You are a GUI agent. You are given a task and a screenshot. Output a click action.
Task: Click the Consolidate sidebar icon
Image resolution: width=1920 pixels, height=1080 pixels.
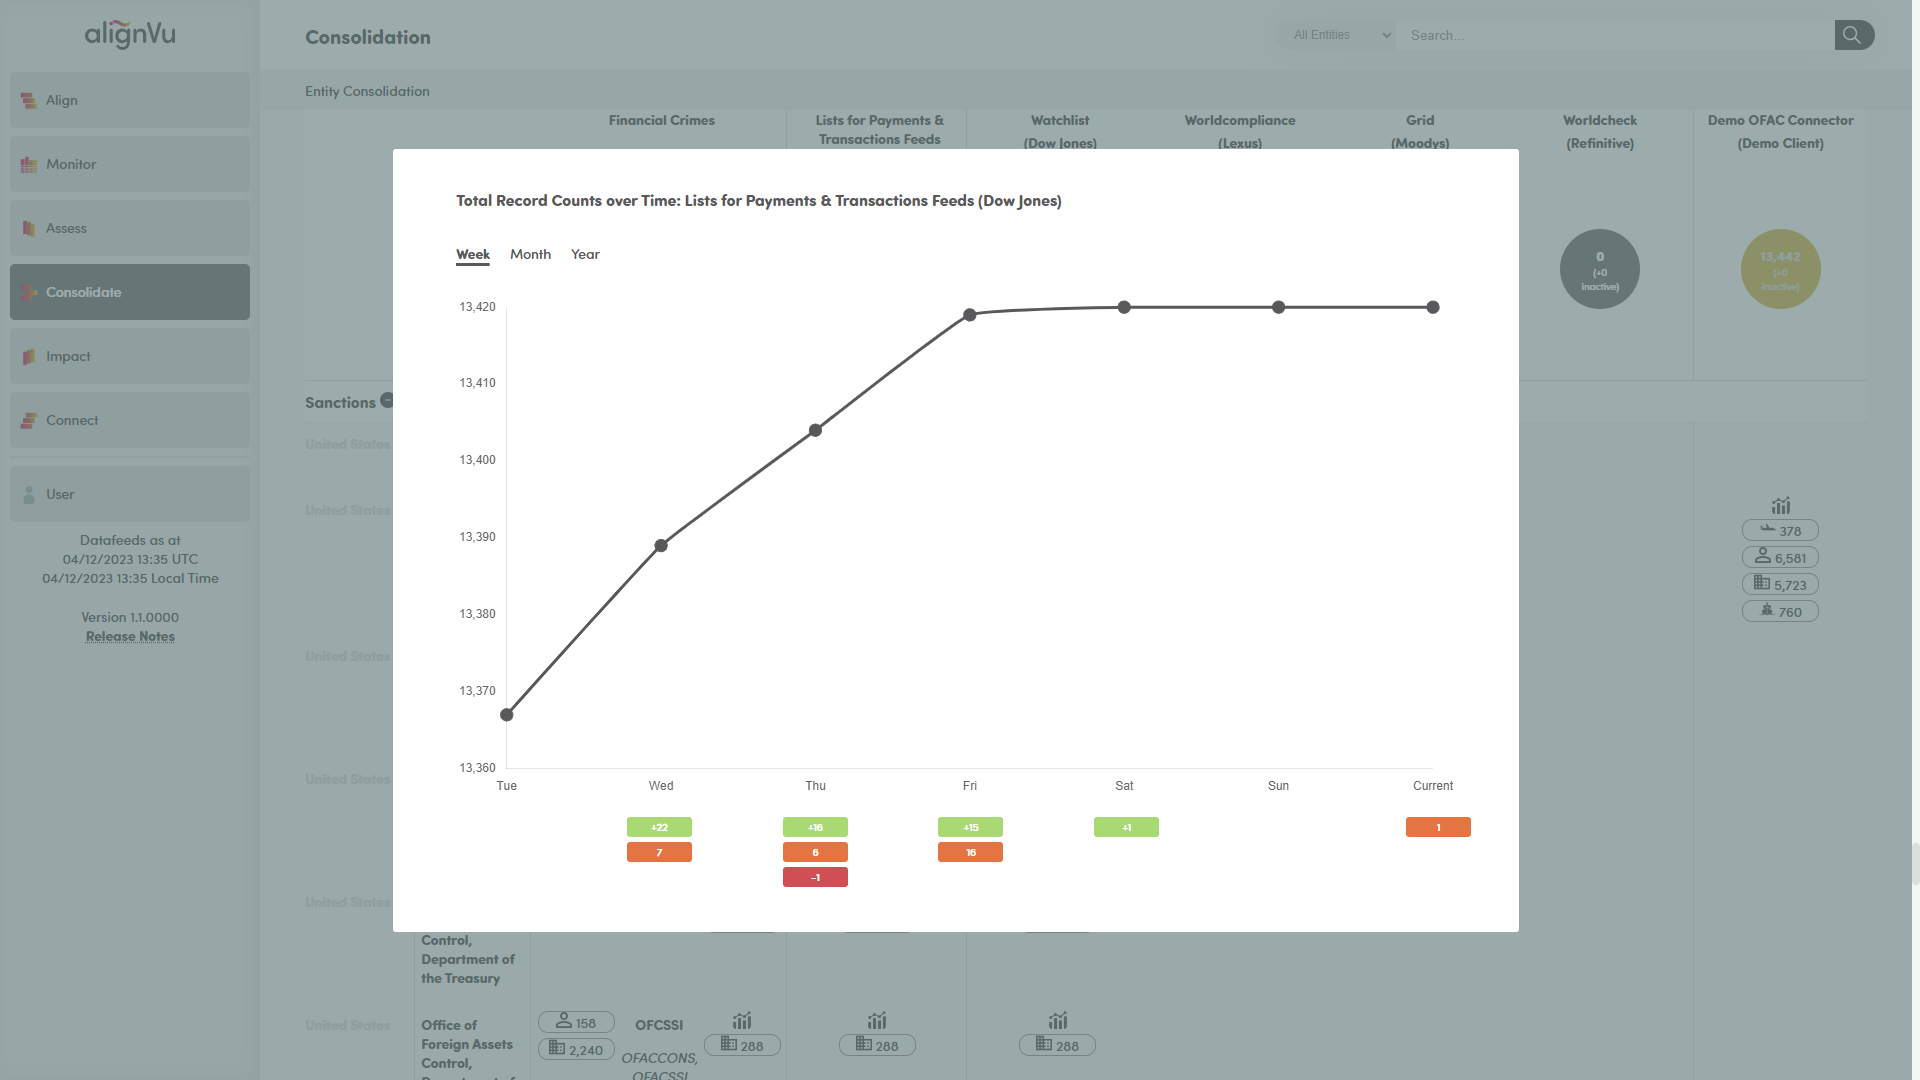[29, 292]
